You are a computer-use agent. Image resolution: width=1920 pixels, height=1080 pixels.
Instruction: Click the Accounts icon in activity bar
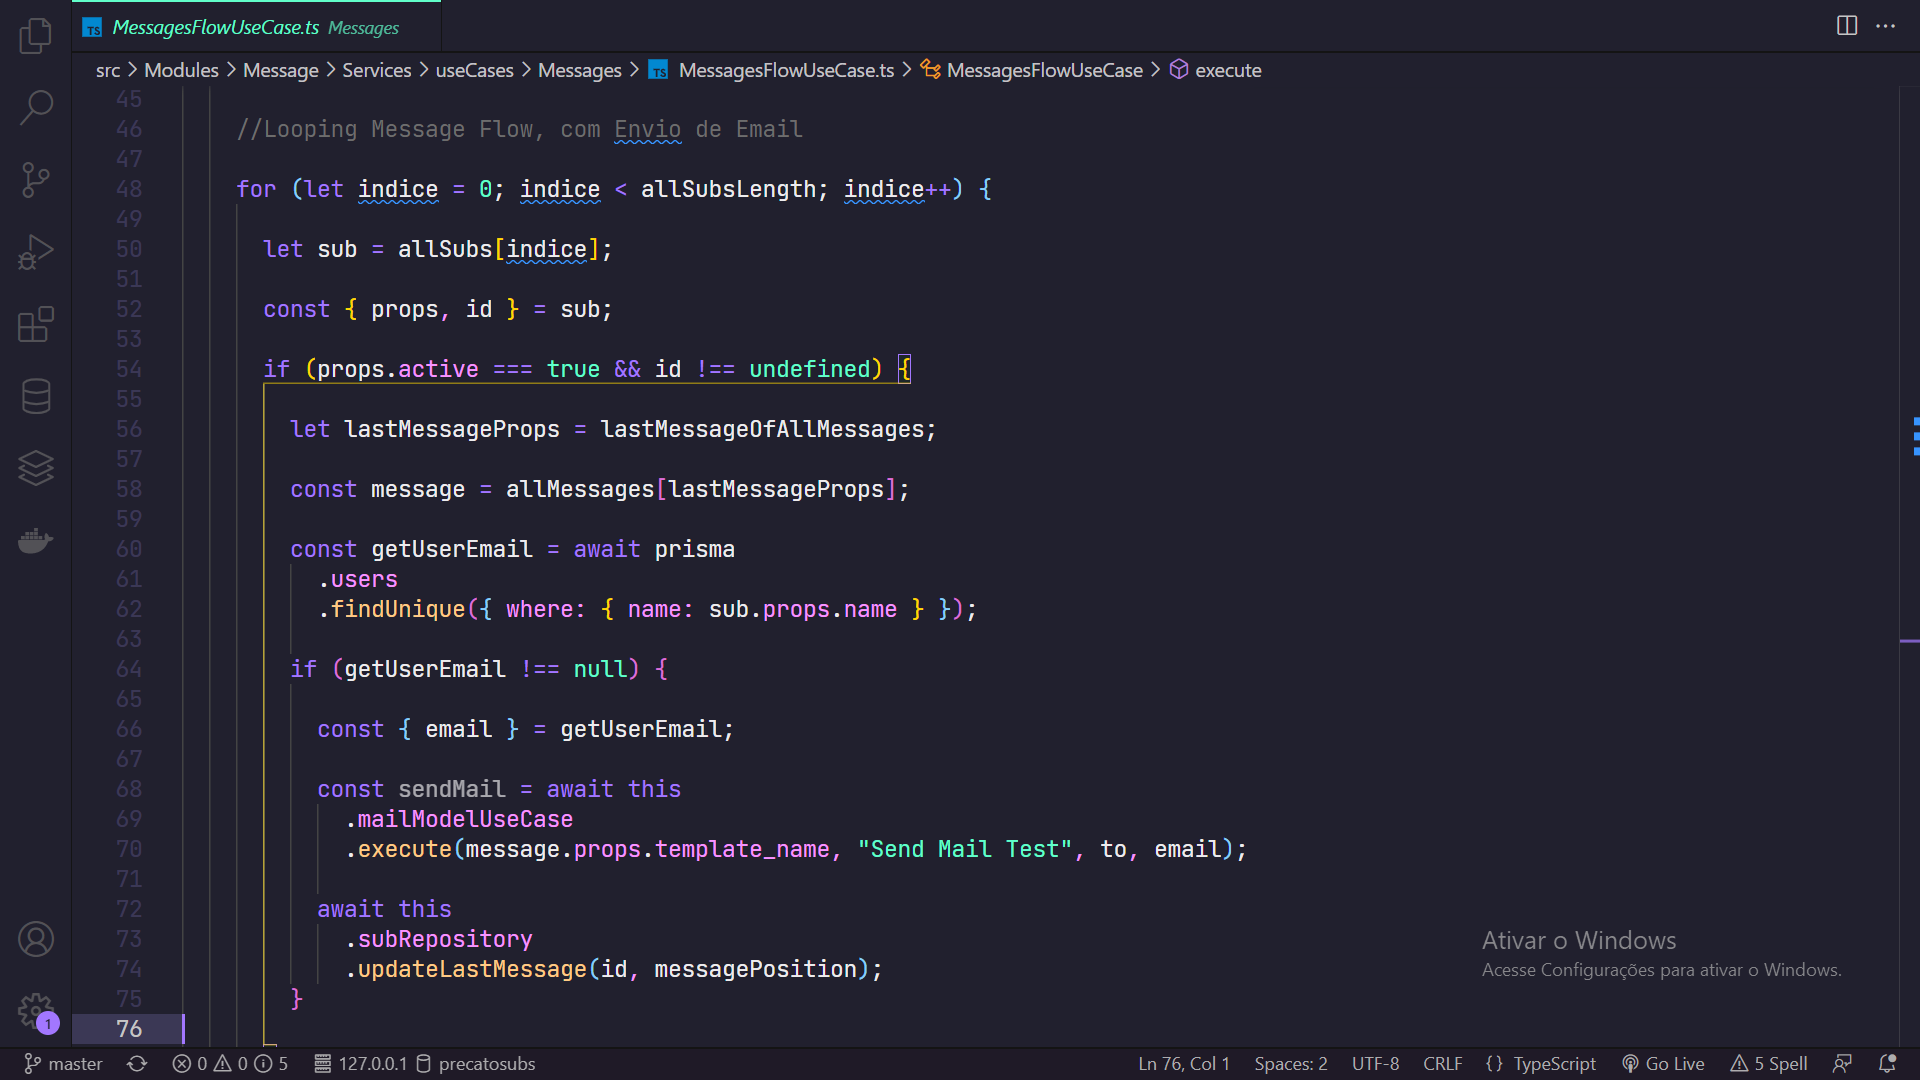click(x=36, y=939)
